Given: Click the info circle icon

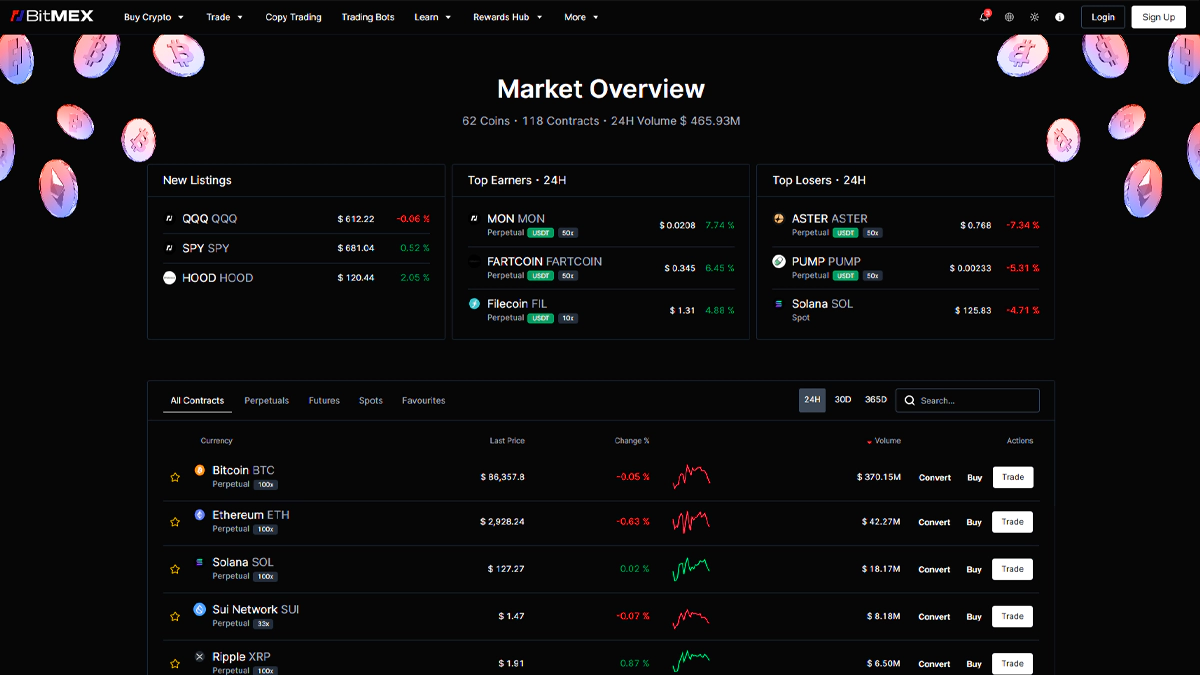Looking at the screenshot, I should tap(1059, 17).
